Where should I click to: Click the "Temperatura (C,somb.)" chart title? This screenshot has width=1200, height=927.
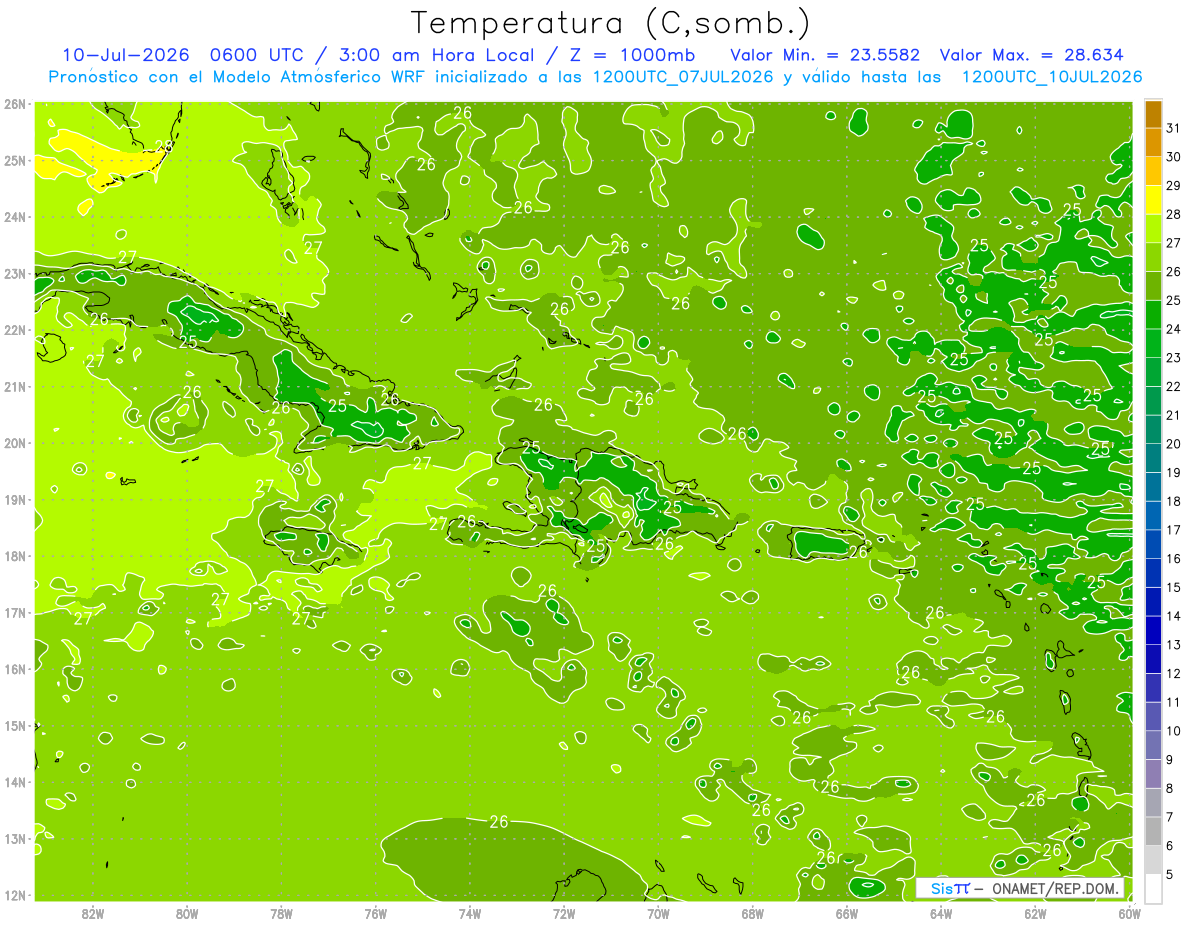tap(610, 23)
